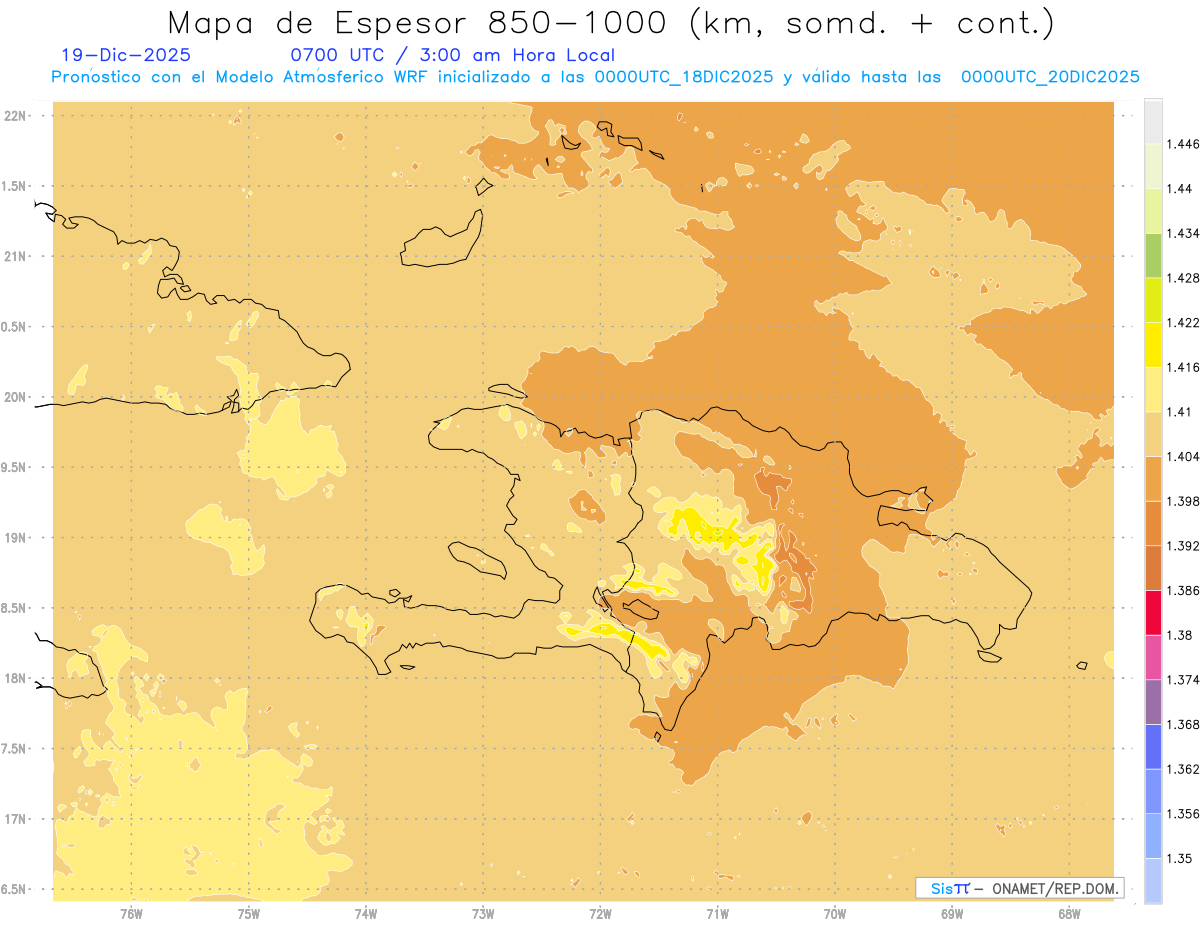
Task: Click the latitude label 18N
Action: 16,679
